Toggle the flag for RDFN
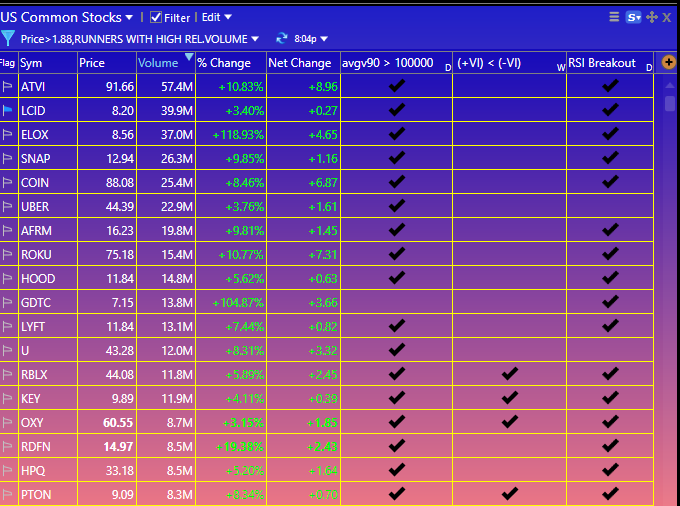 pyautogui.click(x=7, y=447)
